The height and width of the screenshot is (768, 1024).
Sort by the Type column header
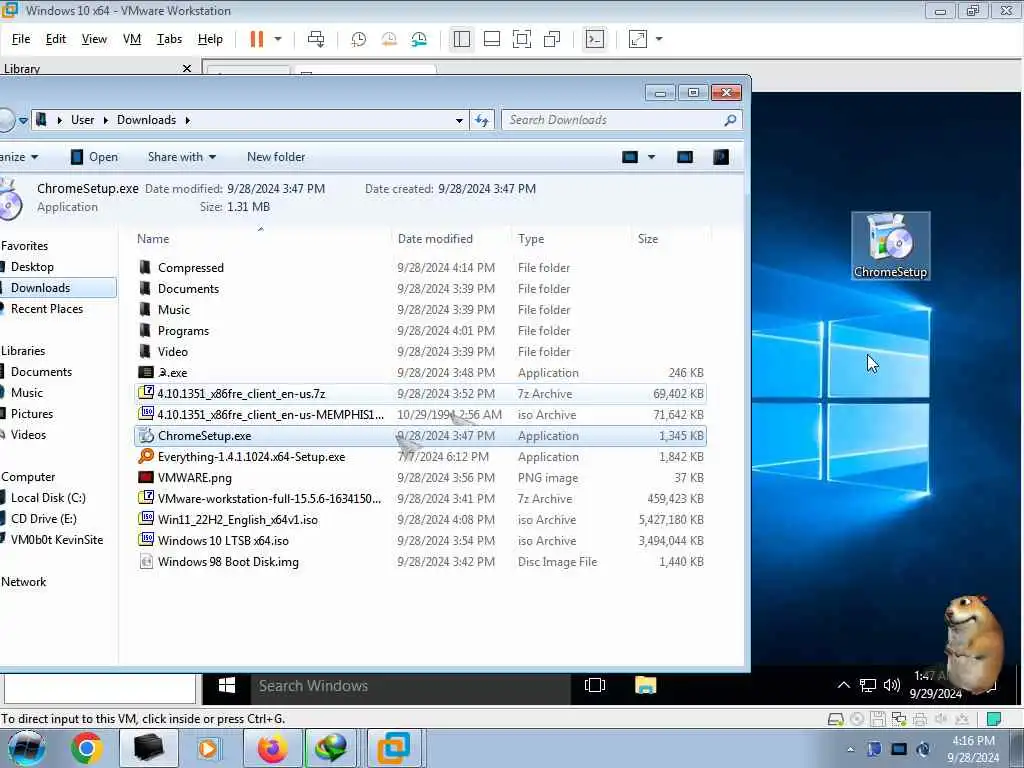531,239
